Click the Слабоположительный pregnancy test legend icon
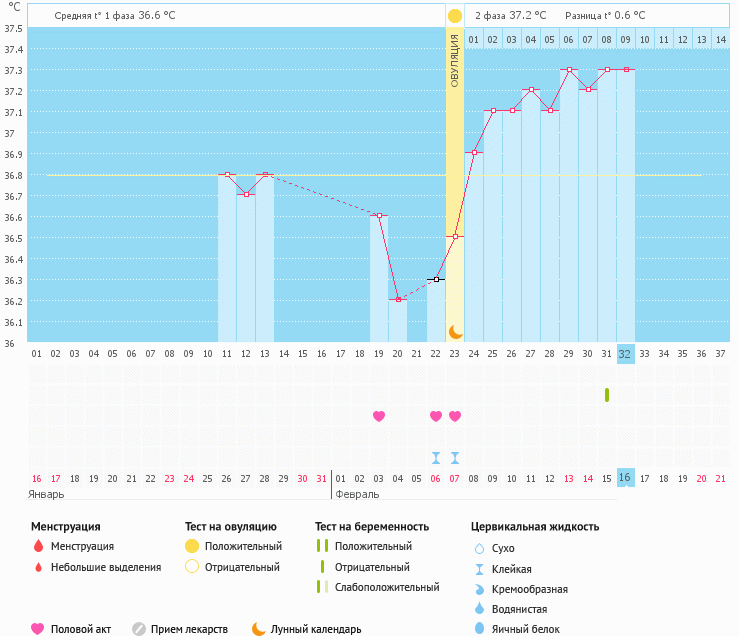 tap(322, 587)
